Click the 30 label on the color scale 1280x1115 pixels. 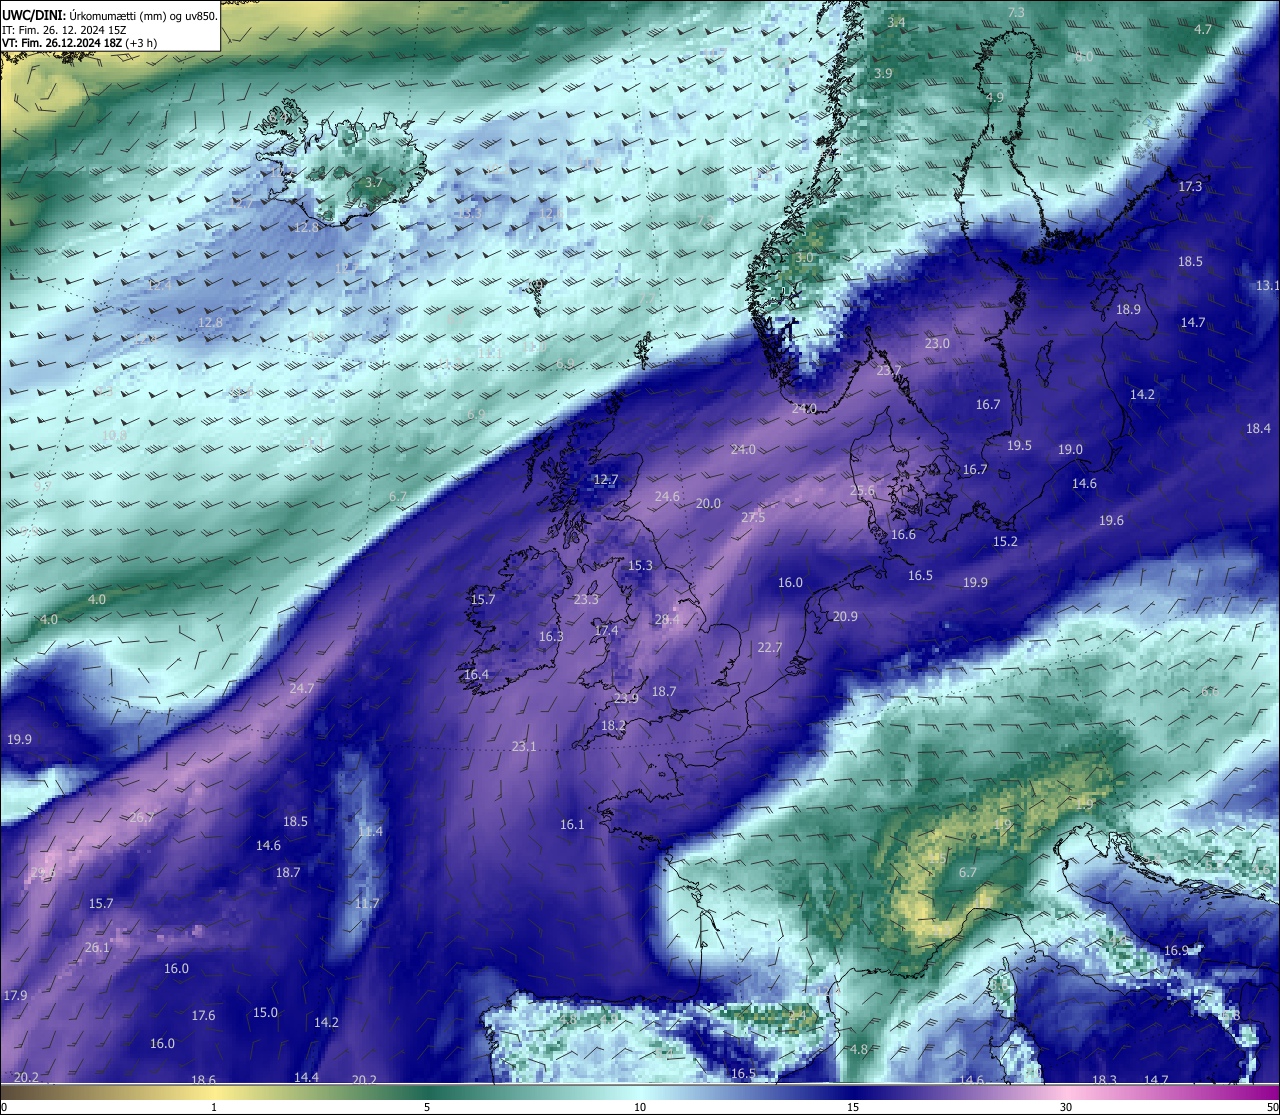1066,1107
